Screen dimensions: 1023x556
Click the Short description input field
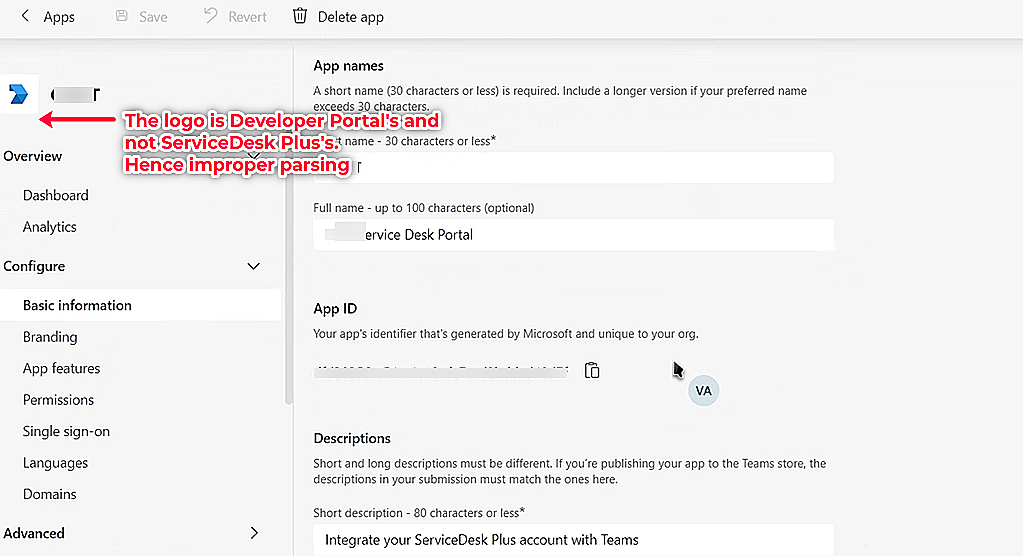[573, 540]
